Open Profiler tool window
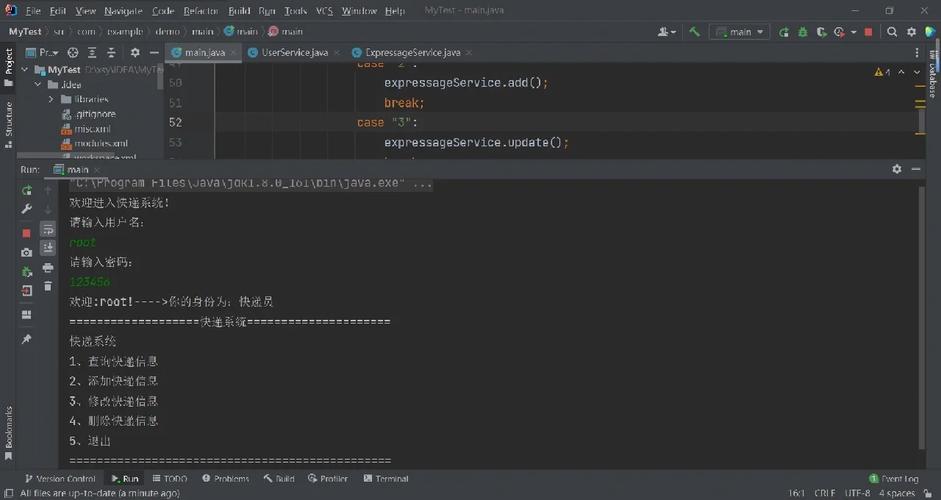This screenshot has height=500, width=941. [328, 478]
